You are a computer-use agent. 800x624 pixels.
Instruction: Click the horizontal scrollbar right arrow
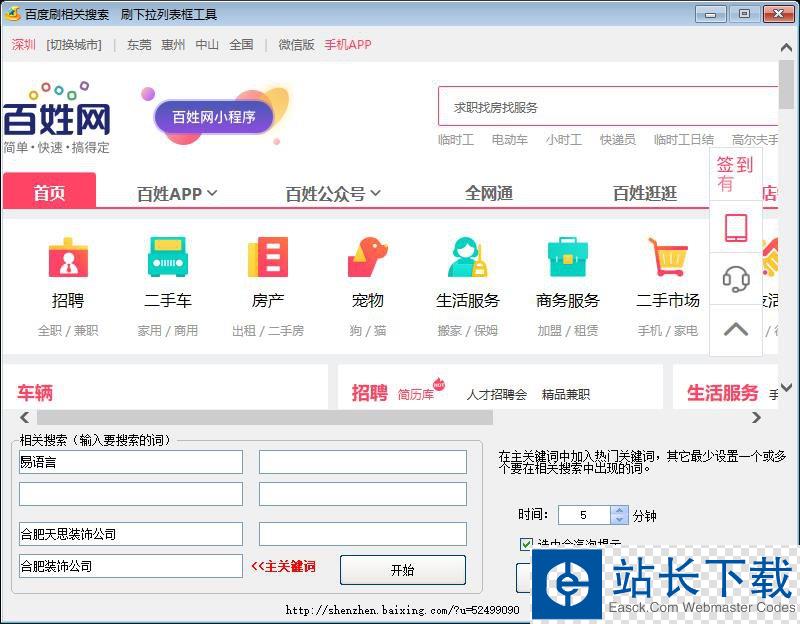click(756, 417)
